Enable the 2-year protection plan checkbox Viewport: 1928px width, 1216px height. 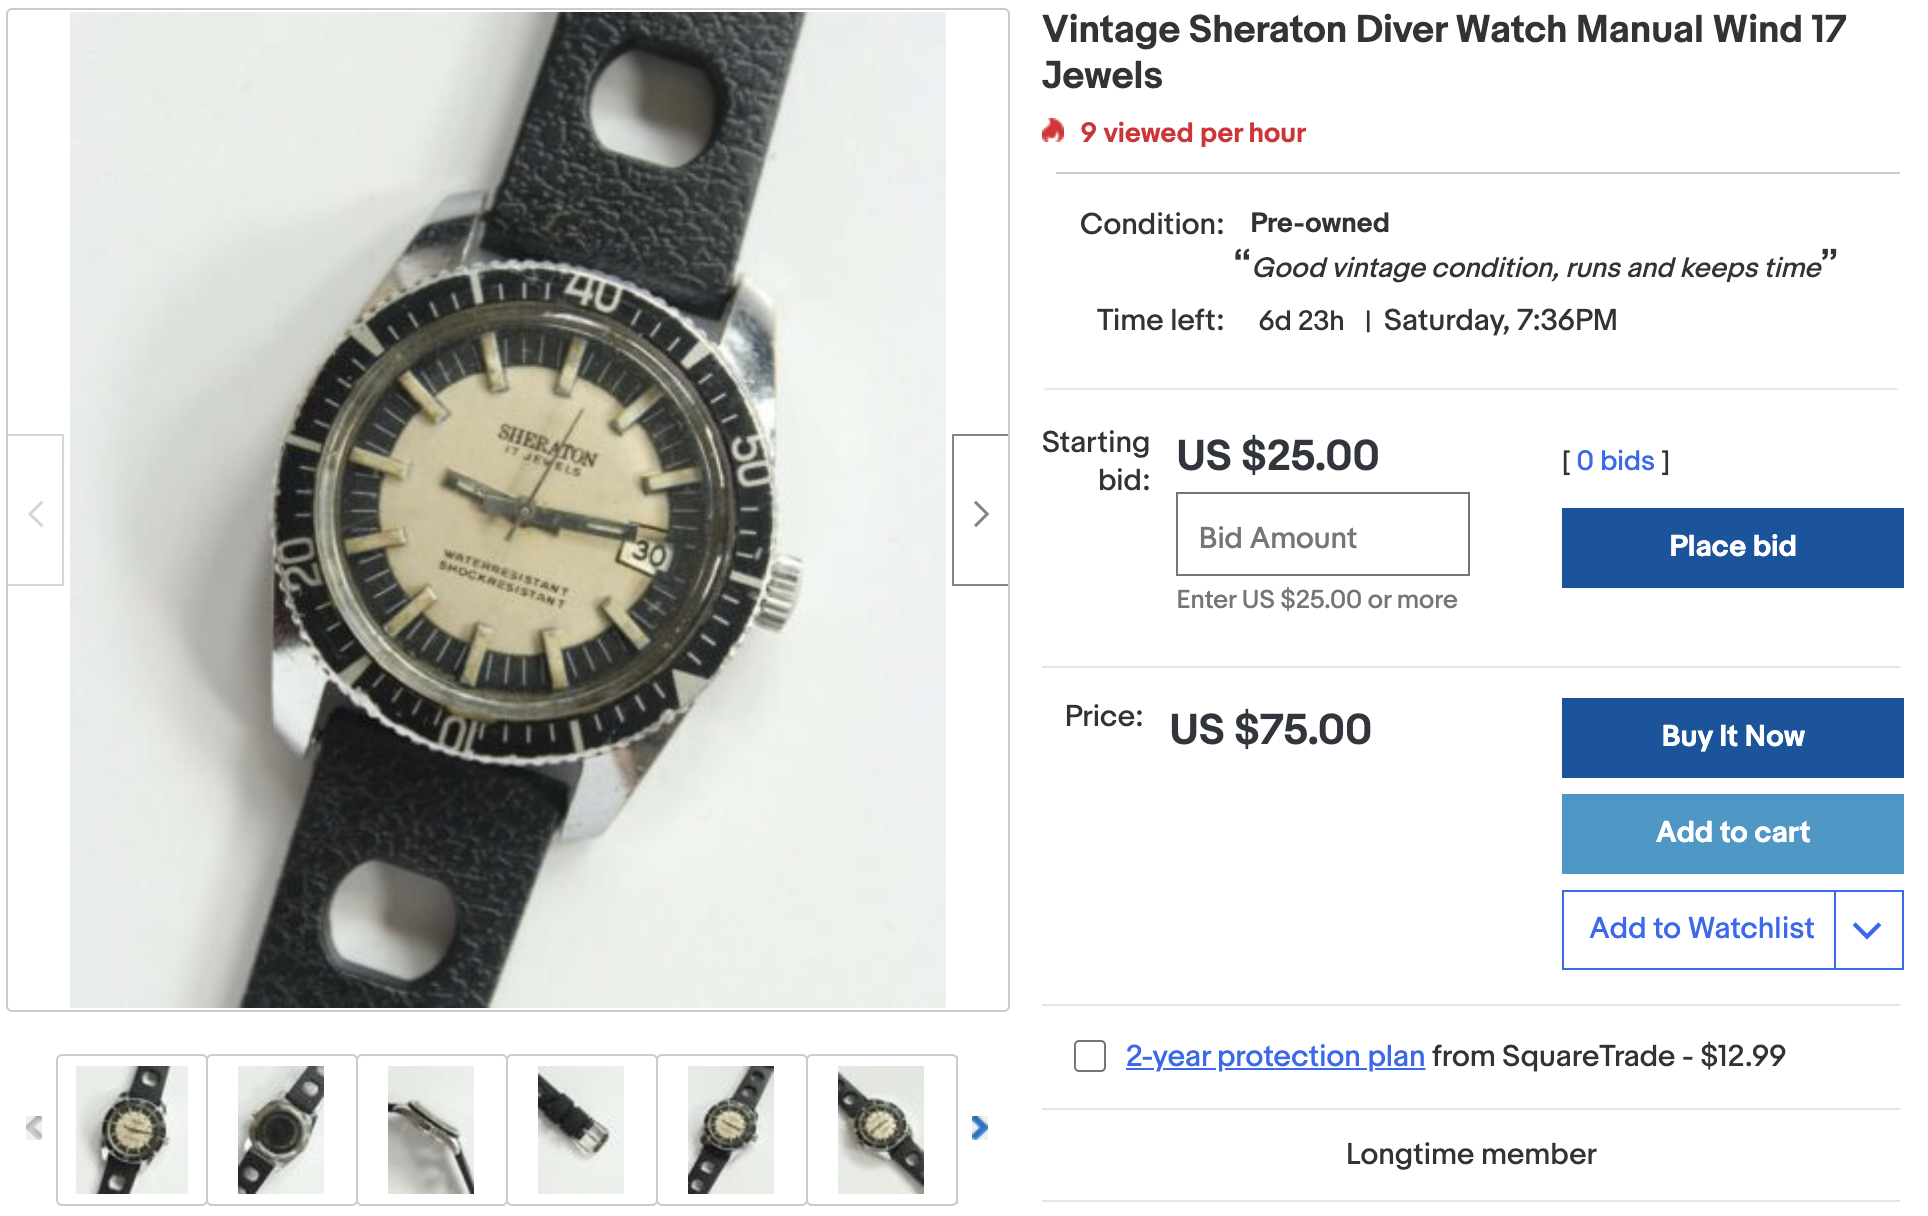(1089, 1056)
